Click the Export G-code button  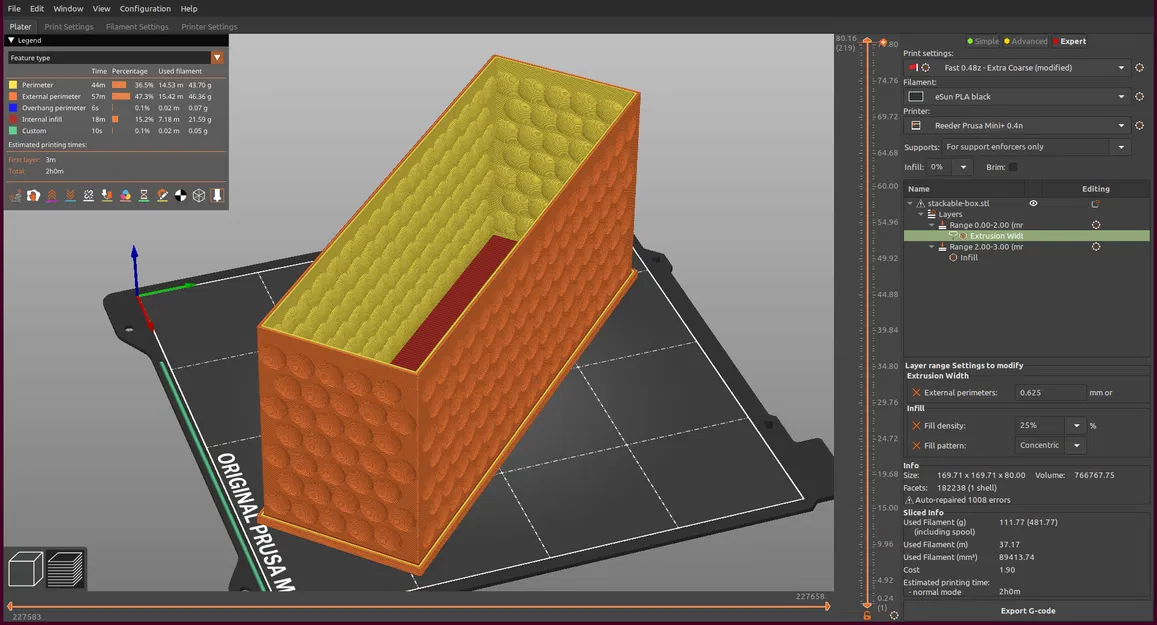[1027, 611]
